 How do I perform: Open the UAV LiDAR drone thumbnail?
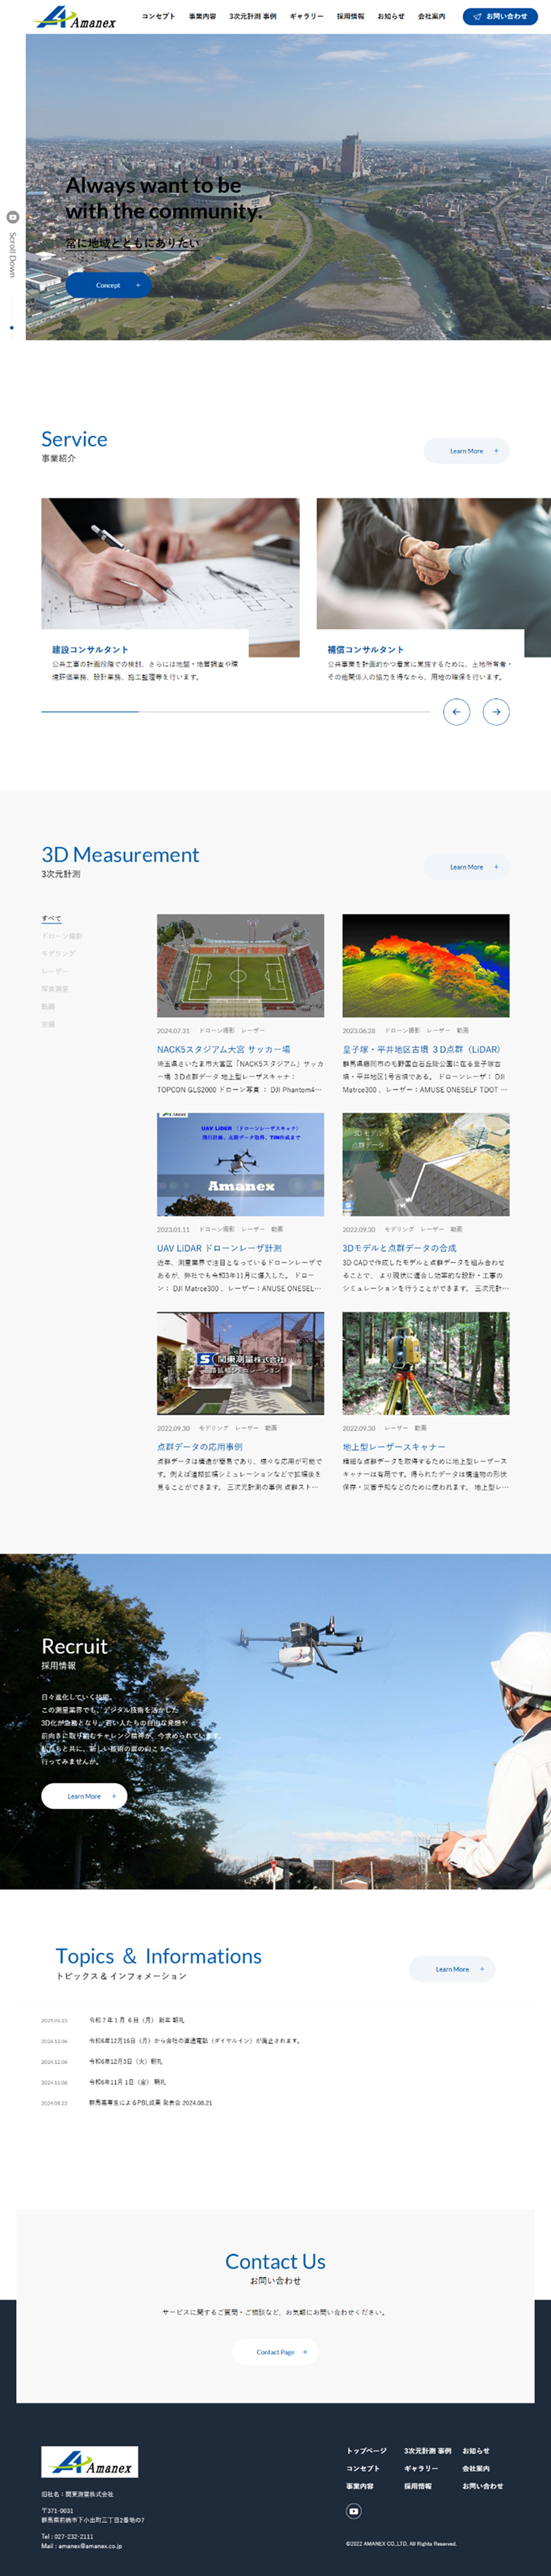click(x=240, y=1164)
